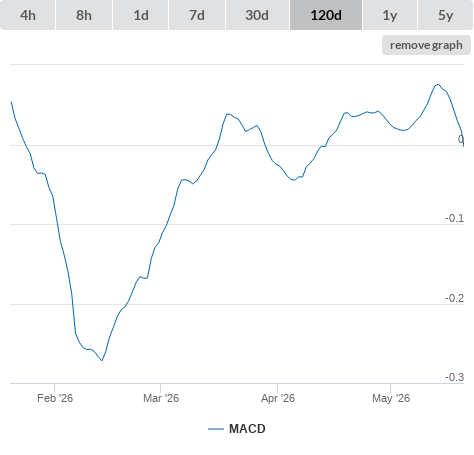This screenshot has height=455, width=474.
Task: Click the -0.3 y-axis label
Action: click(x=454, y=377)
